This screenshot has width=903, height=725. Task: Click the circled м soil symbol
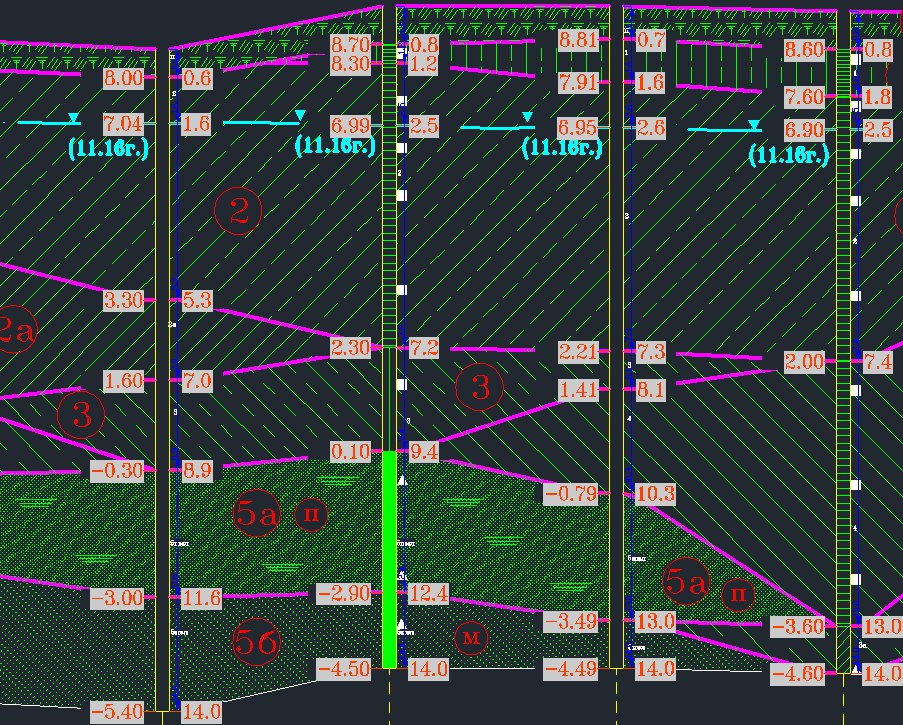click(470, 636)
